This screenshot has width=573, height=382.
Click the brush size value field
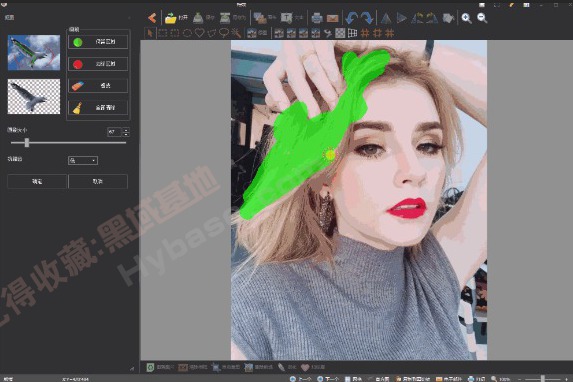[114, 132]
